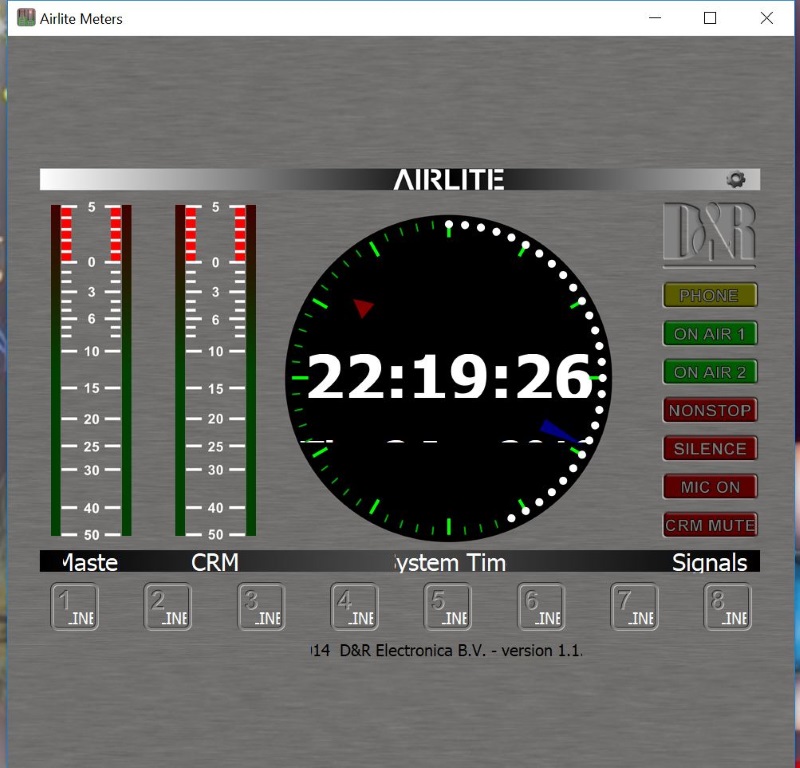This screenshot has height=768, width=800.
Task: Select channel 5 line button
Action: pos(448,607)
